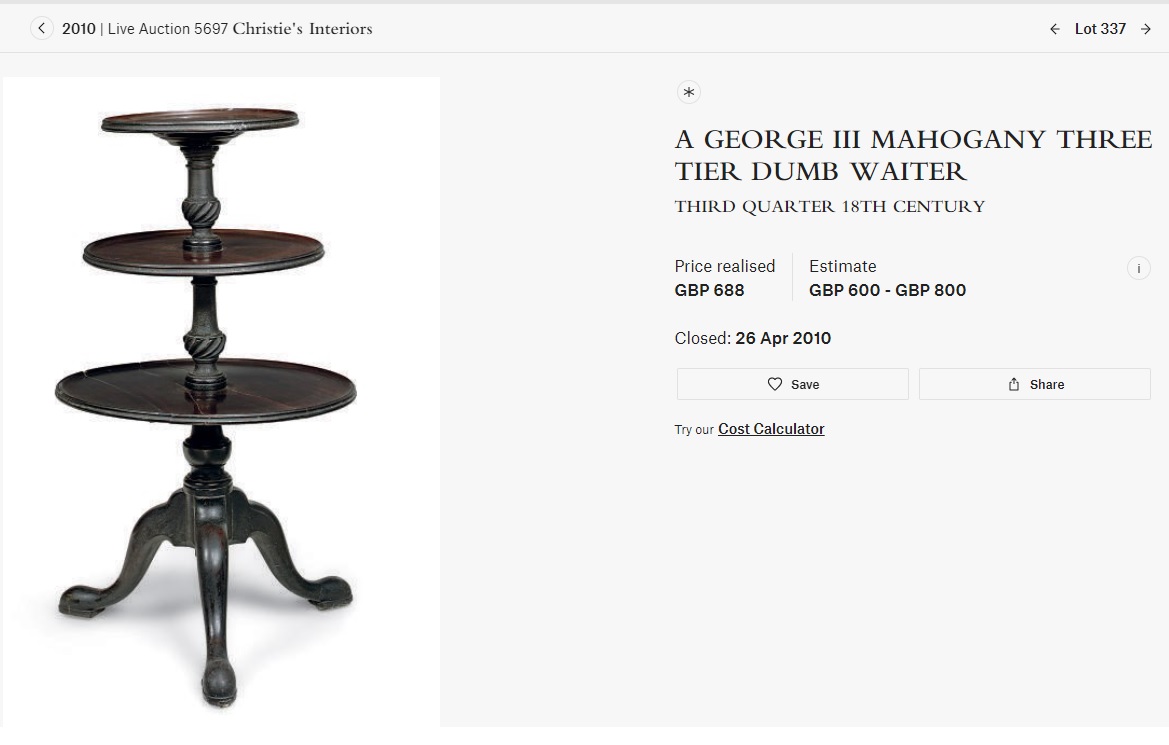
Task: Open Live Auction 5697 Christie's Interiors
Action: [240, 29]
